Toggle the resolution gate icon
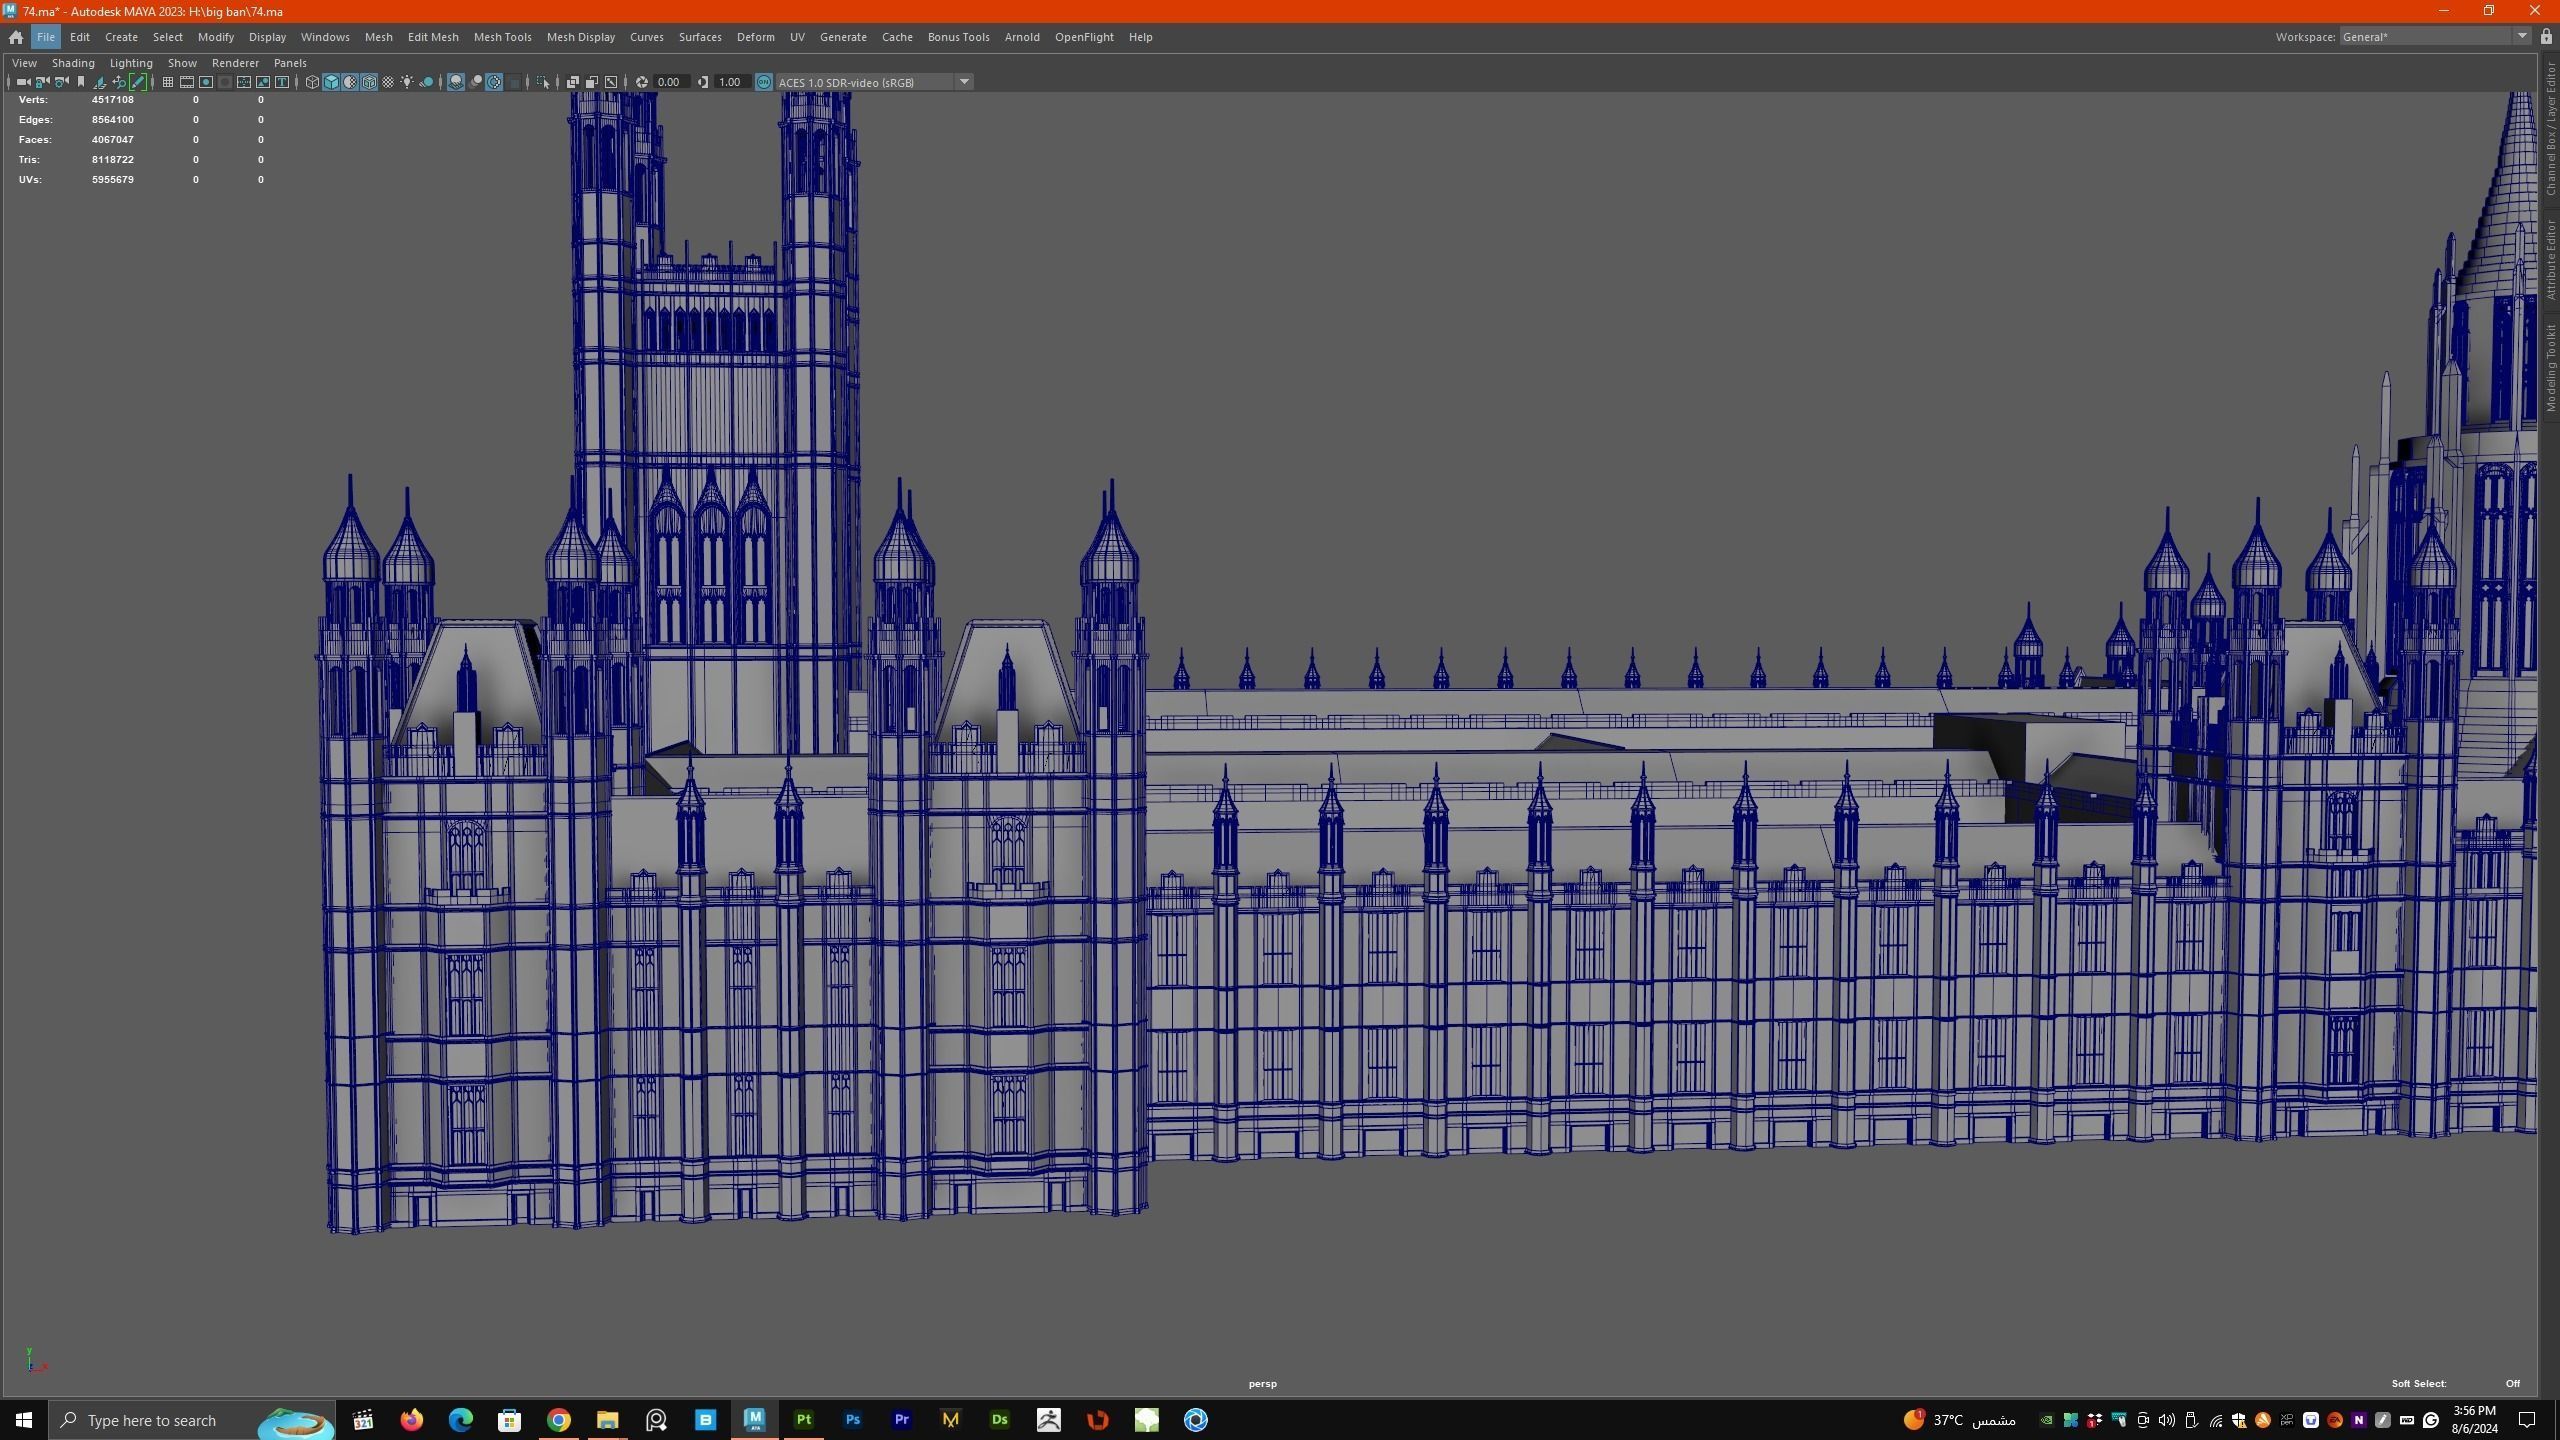Image resolution: width=2560 pixels, height=1440 pixels. [206, 82]
